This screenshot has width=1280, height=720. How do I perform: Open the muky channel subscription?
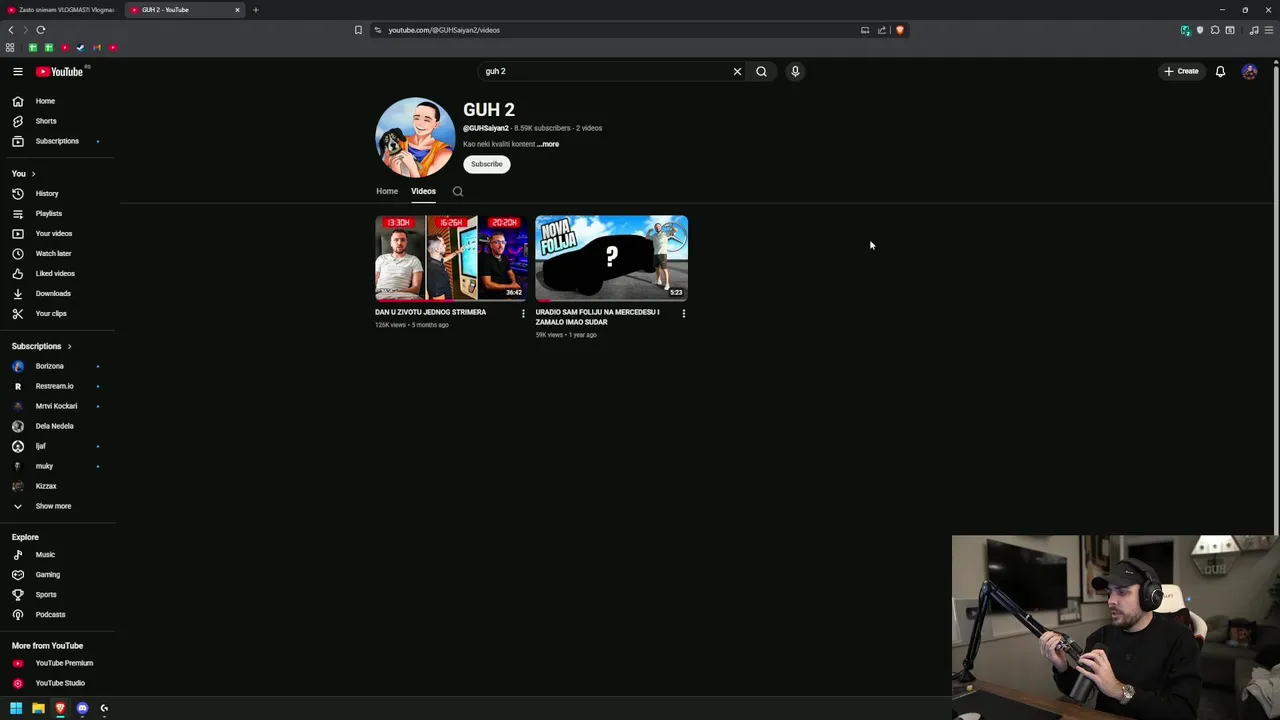[x=57, y=466]
